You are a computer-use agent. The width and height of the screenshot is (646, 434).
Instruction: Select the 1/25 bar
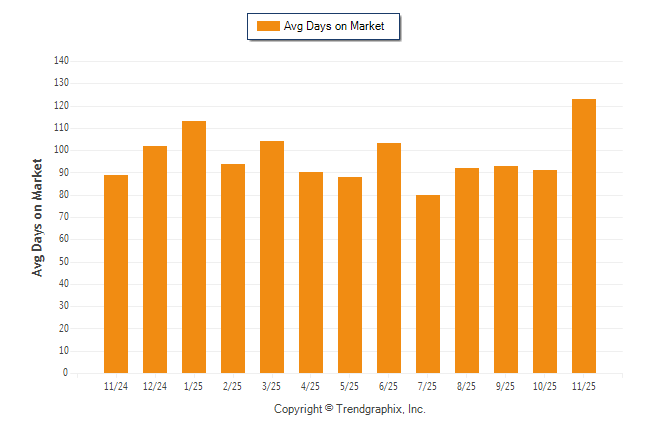click(194, 247)
